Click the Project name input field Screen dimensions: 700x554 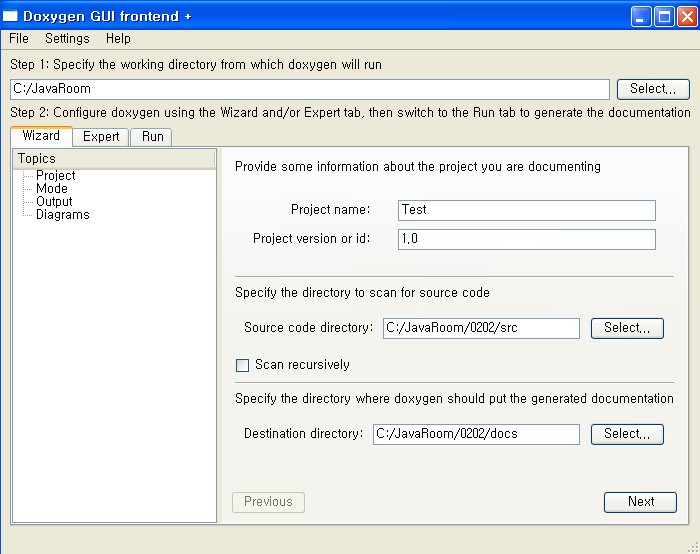tap(527, 210)
